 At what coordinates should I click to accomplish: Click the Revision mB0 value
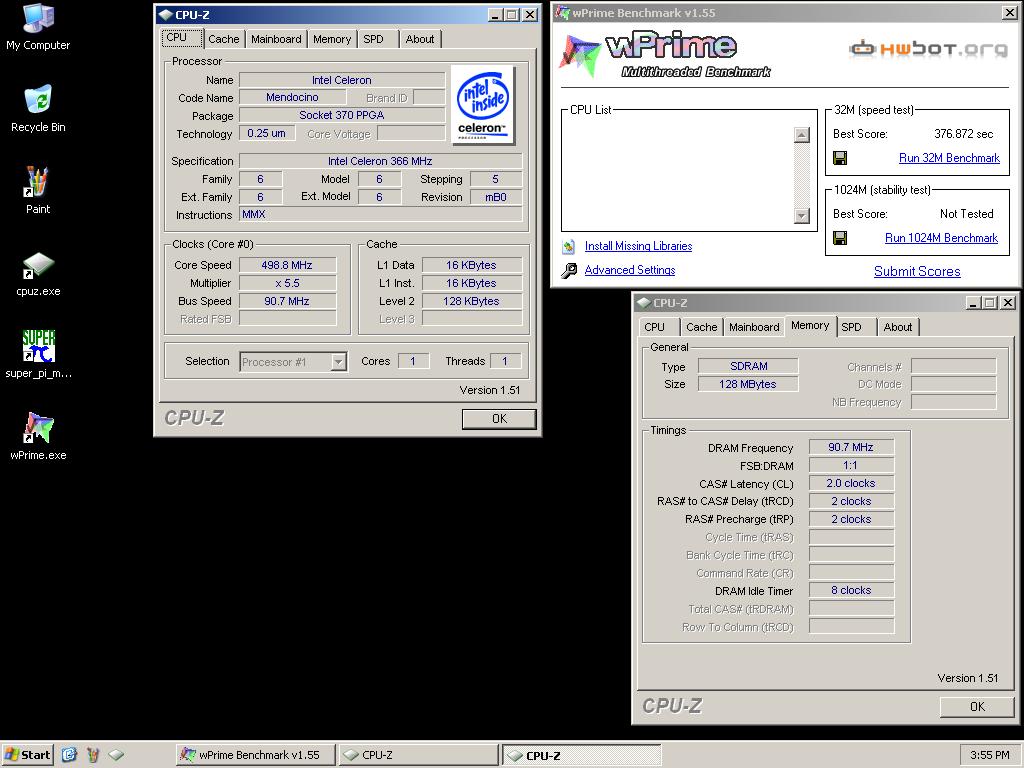(496, 197)
